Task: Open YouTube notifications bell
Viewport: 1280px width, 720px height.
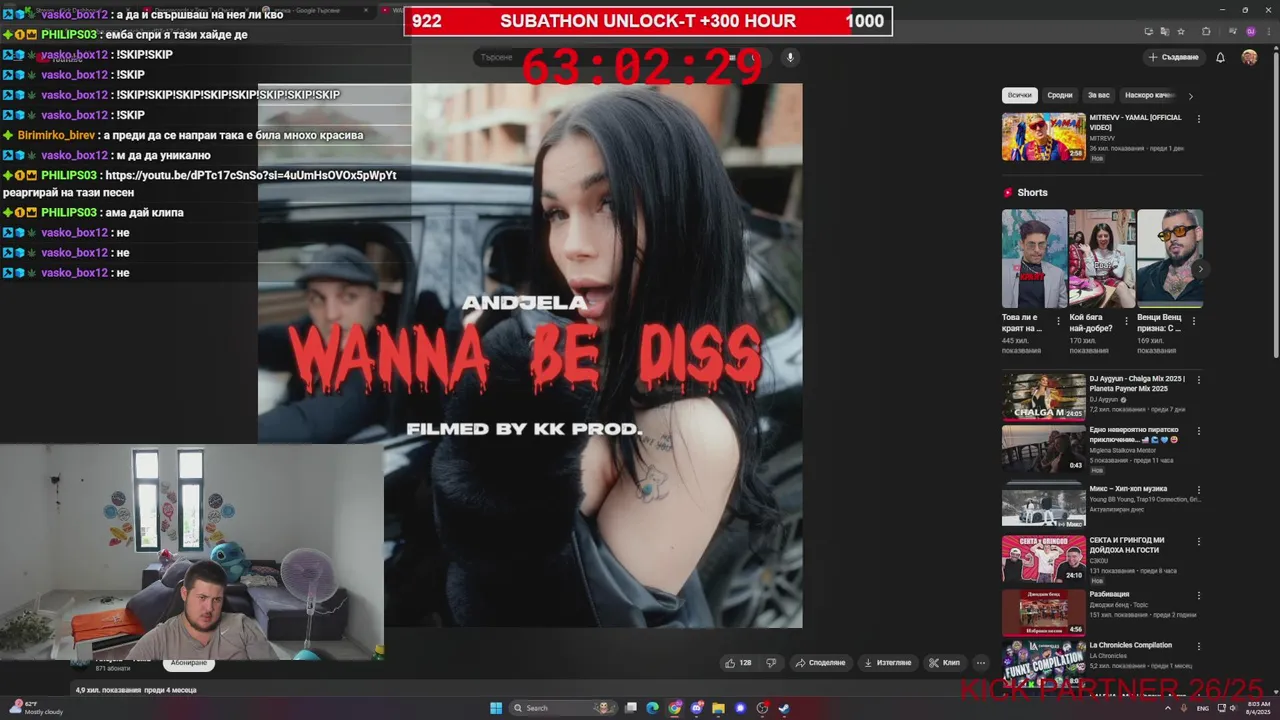Action: (x=1220, y=57)
